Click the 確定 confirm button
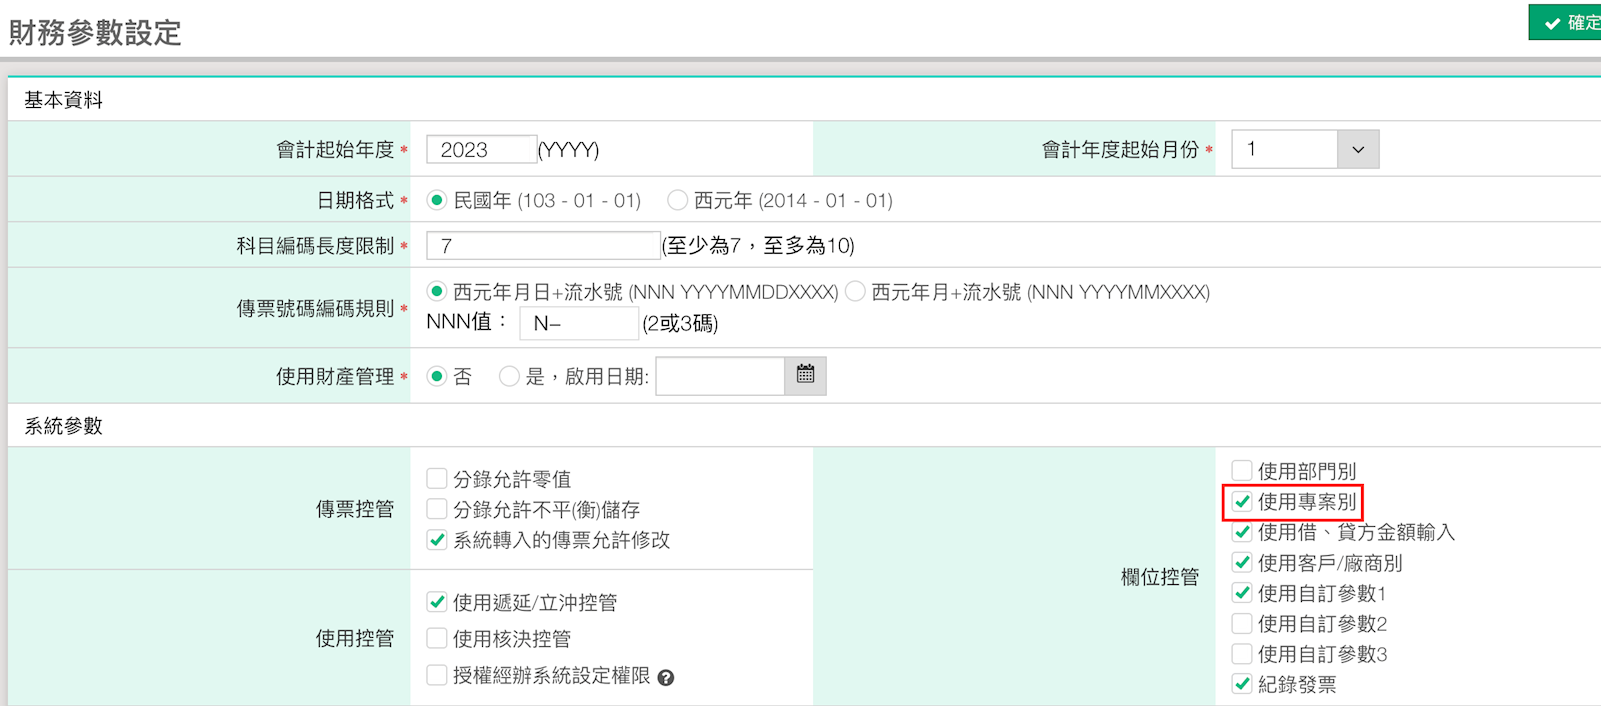1601x706 pixels. [x=1566, y=22]
